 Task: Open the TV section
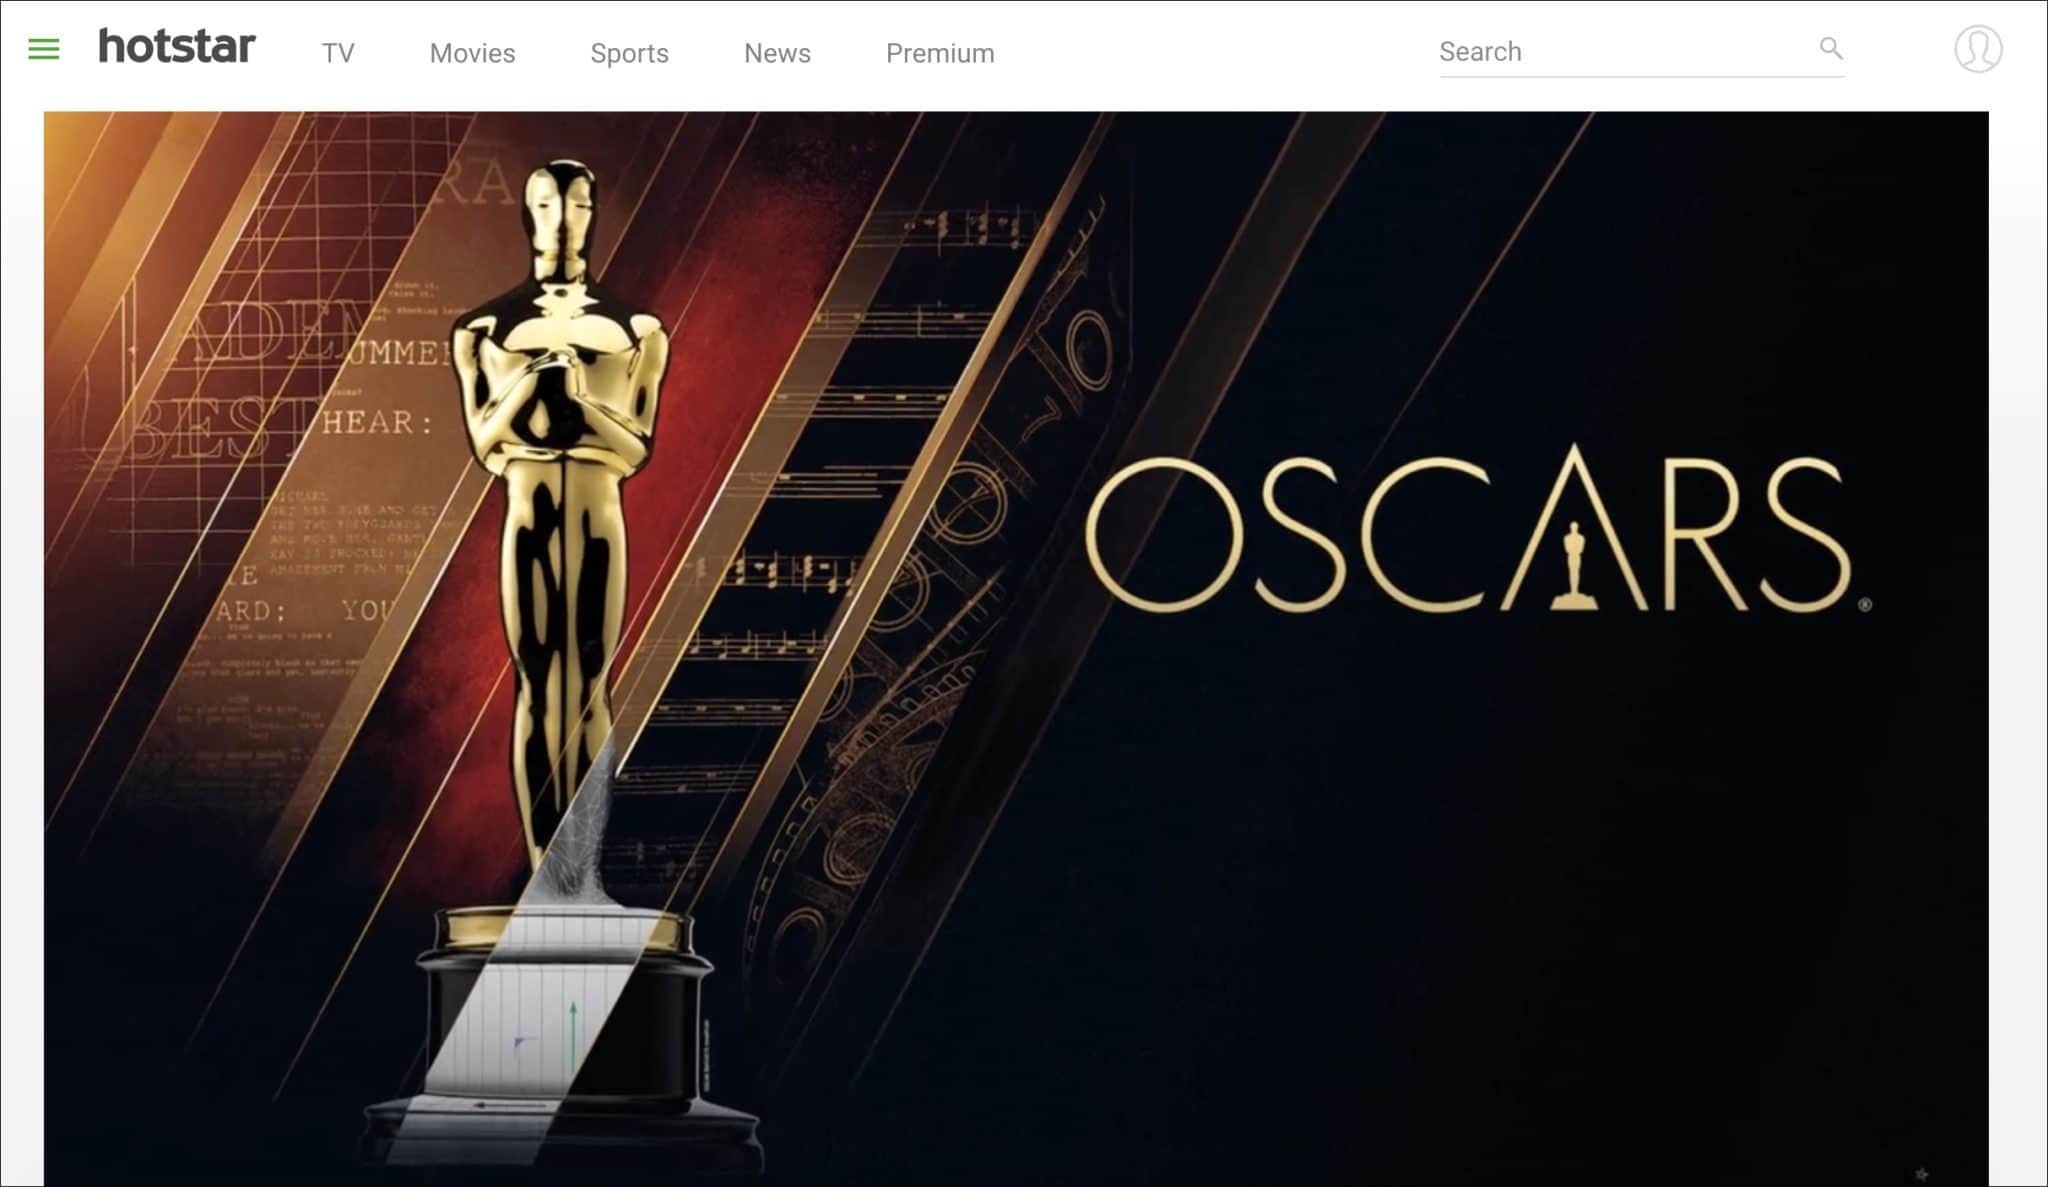click(338, 53)
